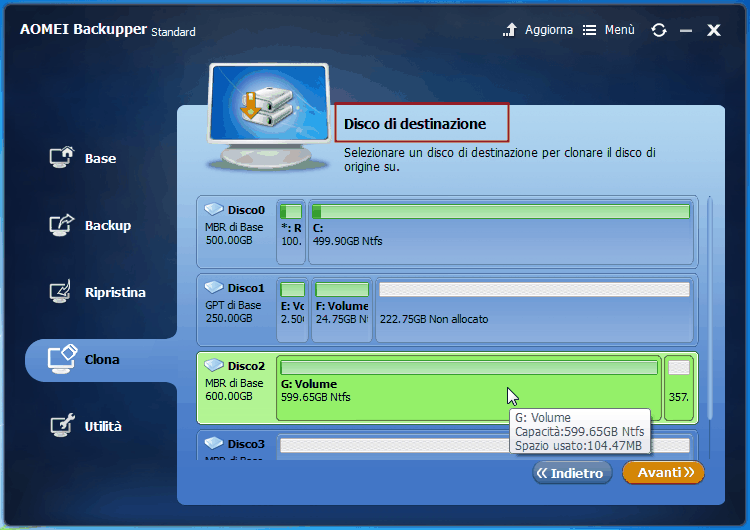Open the Backup section icon

pyautogui.click(x=62, y=225)
